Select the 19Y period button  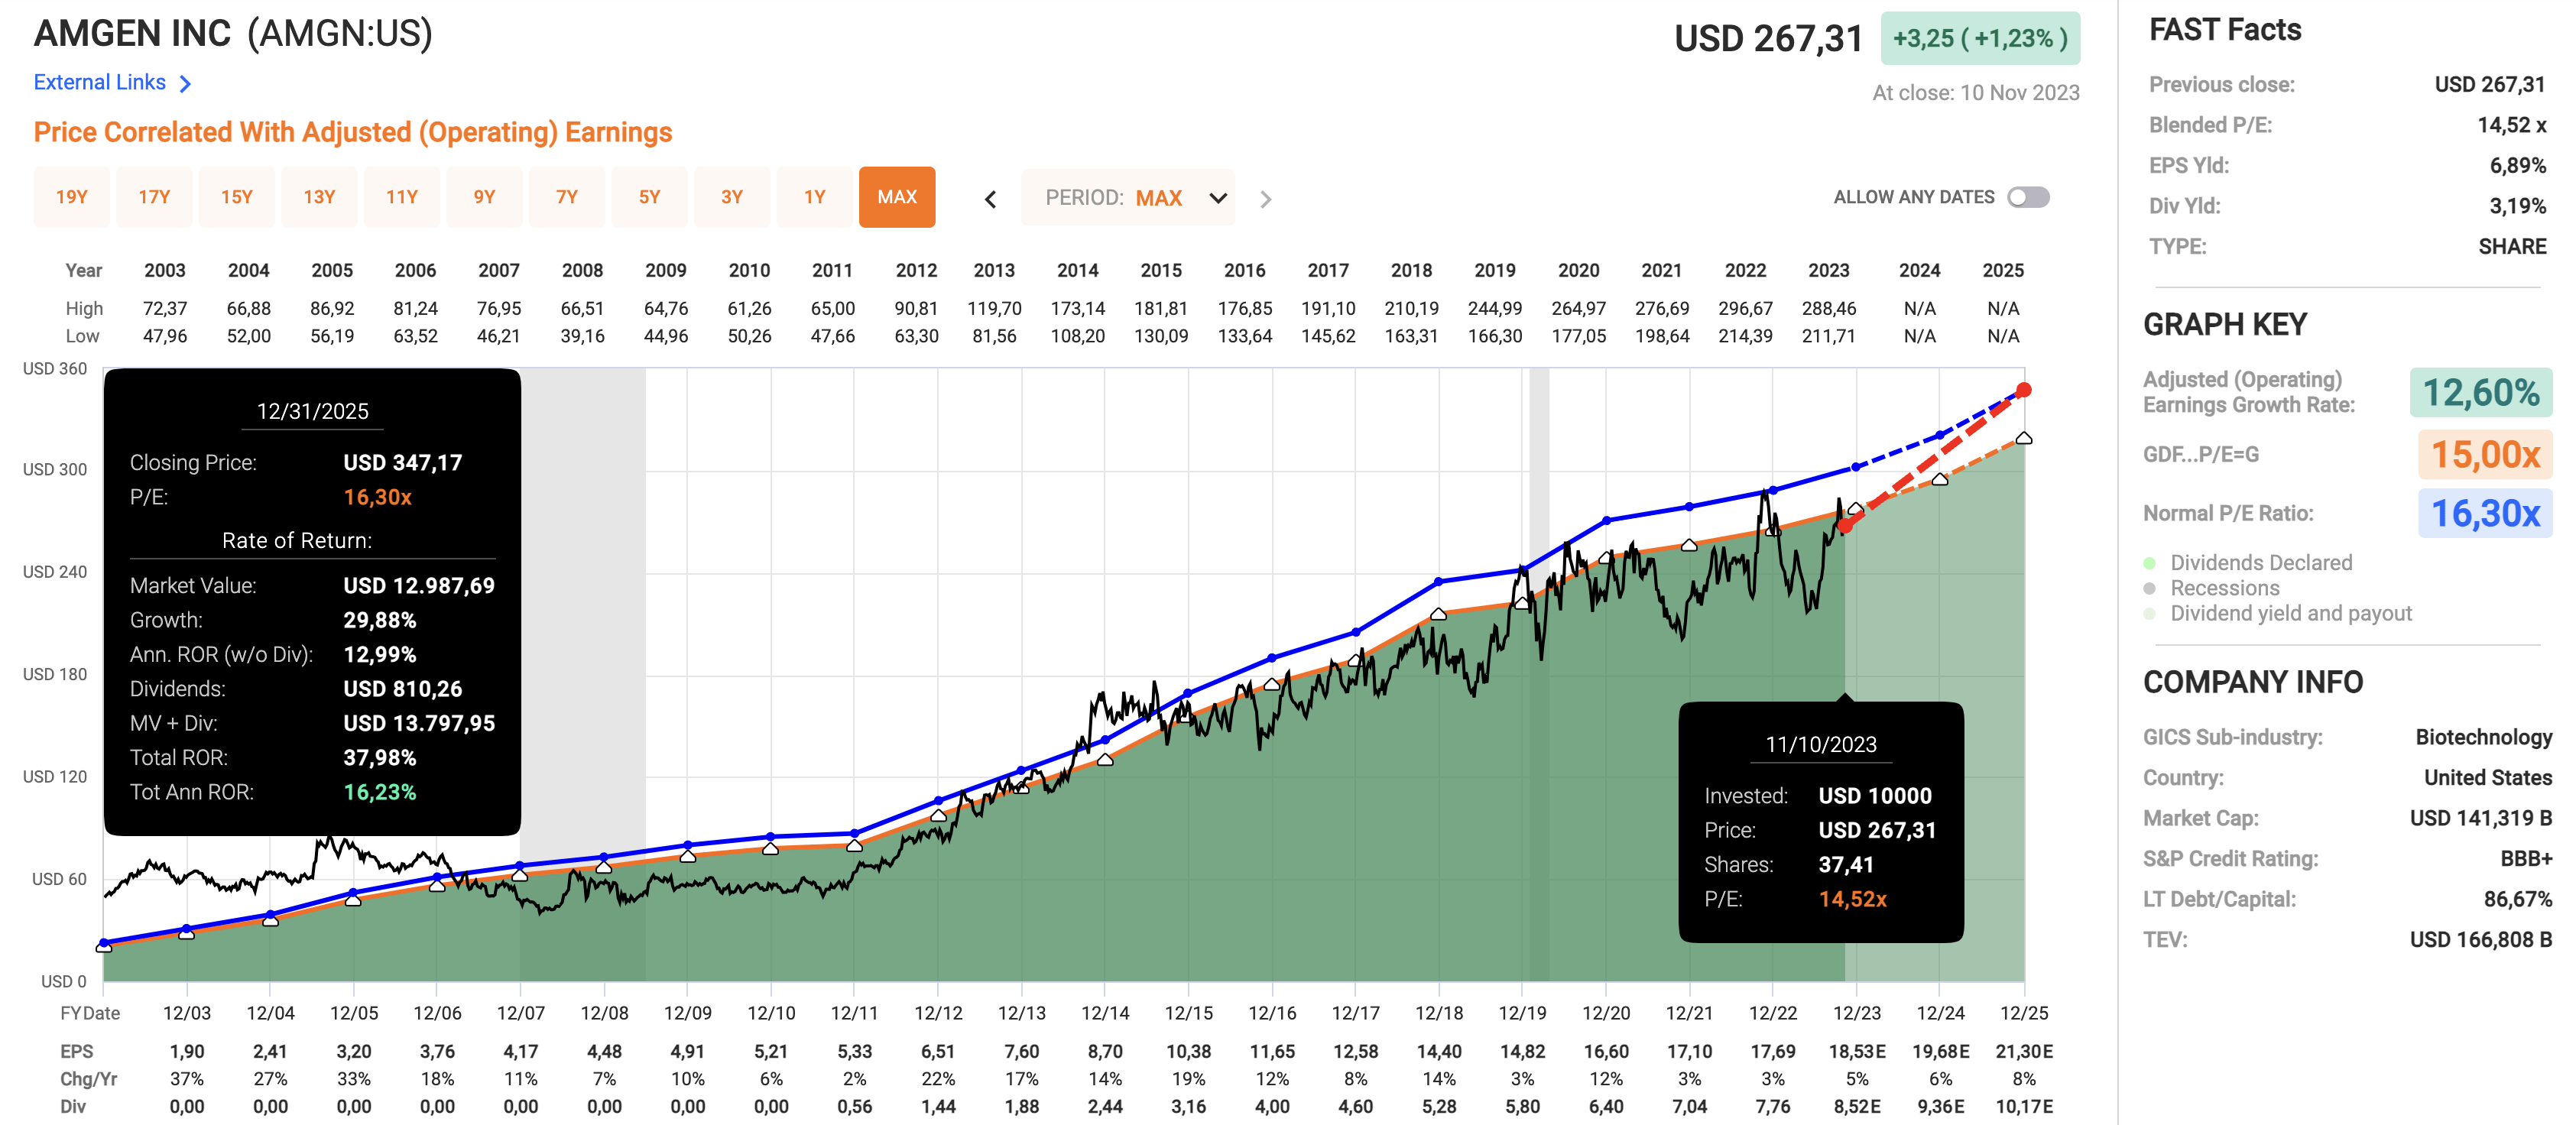[71, 197]
